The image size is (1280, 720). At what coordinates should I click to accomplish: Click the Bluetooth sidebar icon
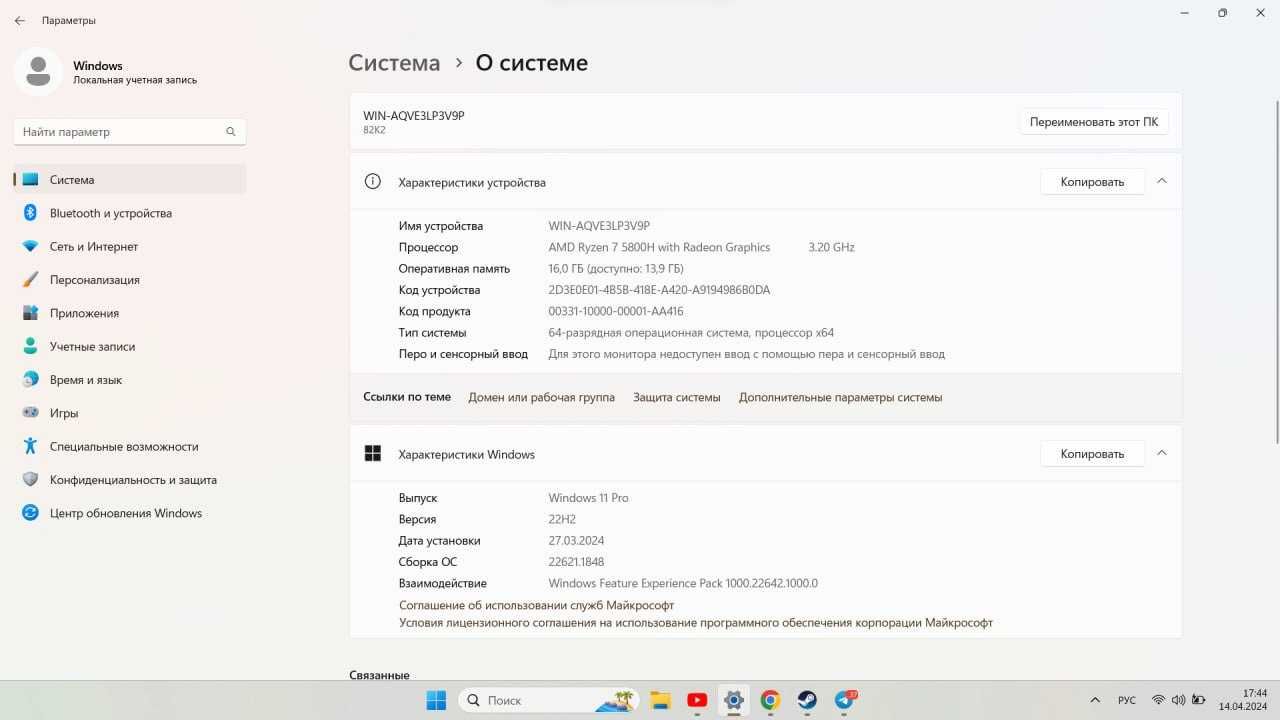30,213
